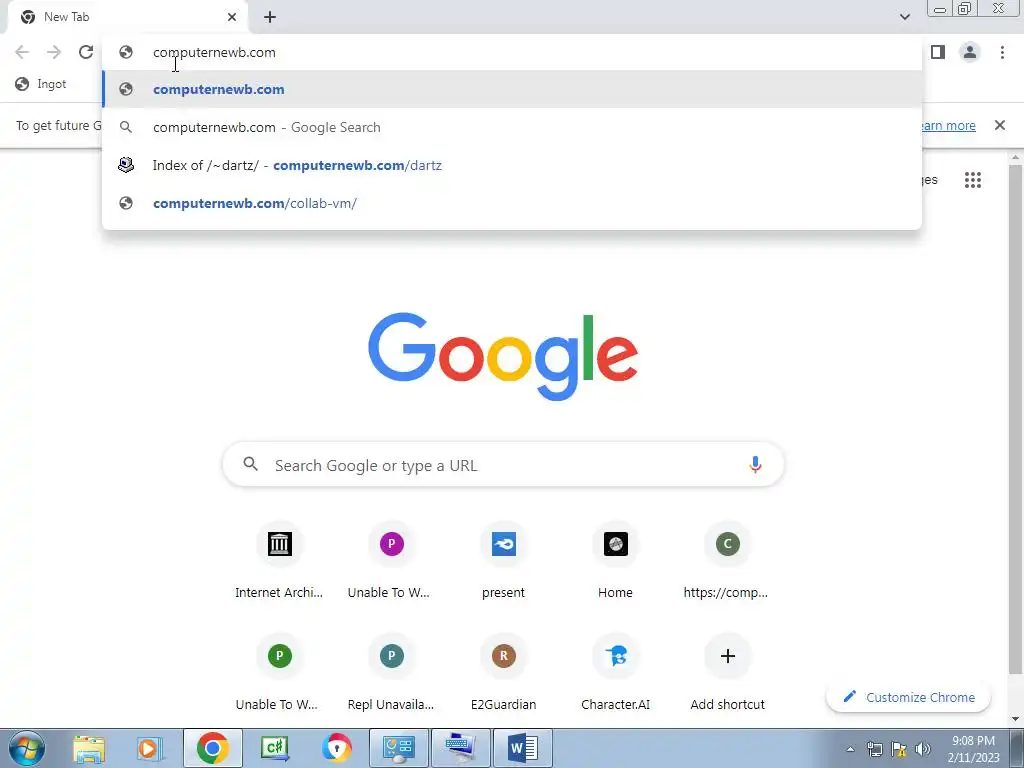Click the Learn more link
Viewport: 1024px width, 768px height.
(x=948, y=125)
